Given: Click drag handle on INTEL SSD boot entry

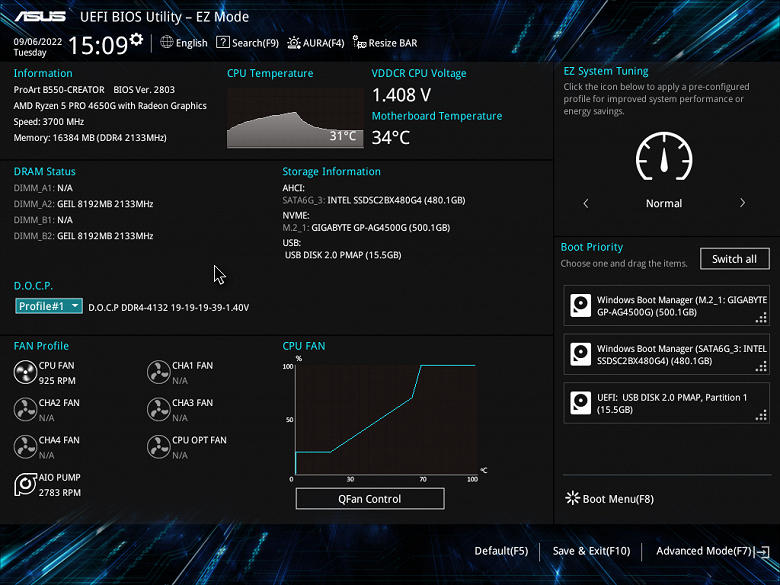Looking at the screenshot, I should tap(761, 367).
